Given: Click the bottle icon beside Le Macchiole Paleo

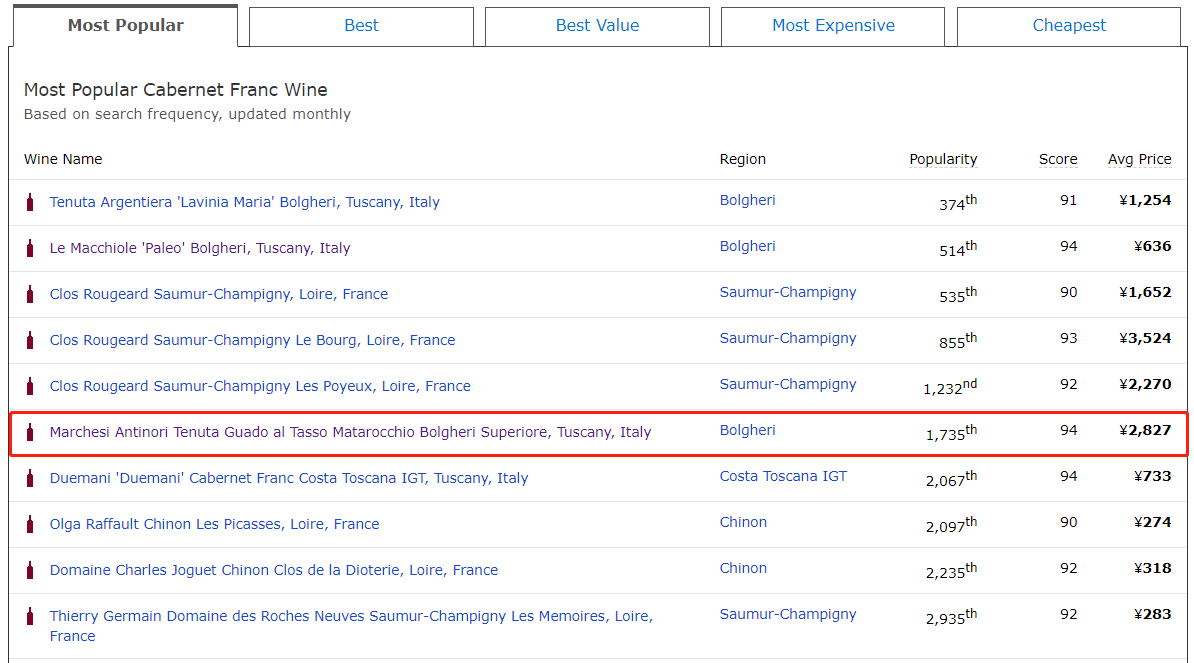Looking at the screenshot, I should 30,248.
